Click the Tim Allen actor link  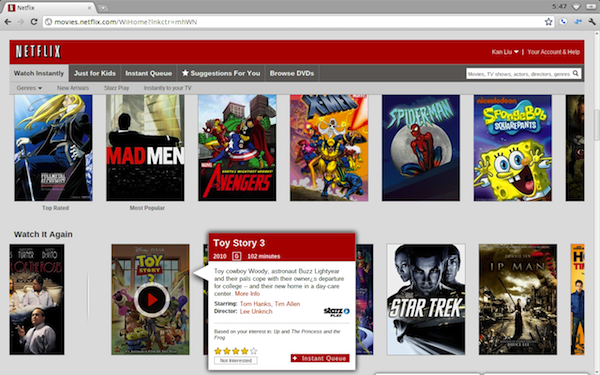(x=287, y=304)
